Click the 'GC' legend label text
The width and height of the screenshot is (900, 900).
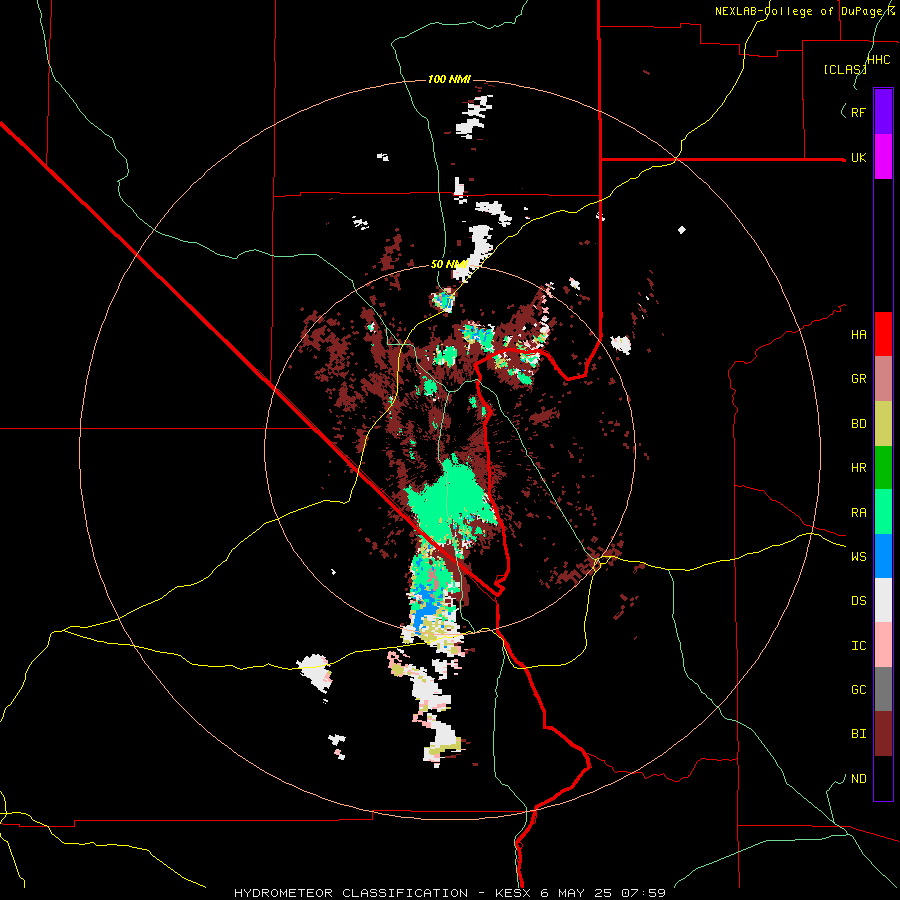858,690
